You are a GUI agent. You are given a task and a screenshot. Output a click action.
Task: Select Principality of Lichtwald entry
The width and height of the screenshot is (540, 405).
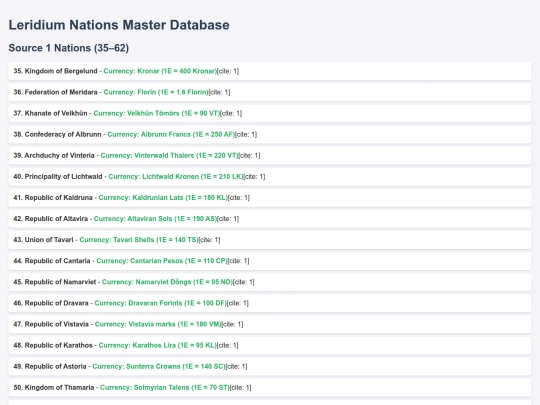pos(270,177)
